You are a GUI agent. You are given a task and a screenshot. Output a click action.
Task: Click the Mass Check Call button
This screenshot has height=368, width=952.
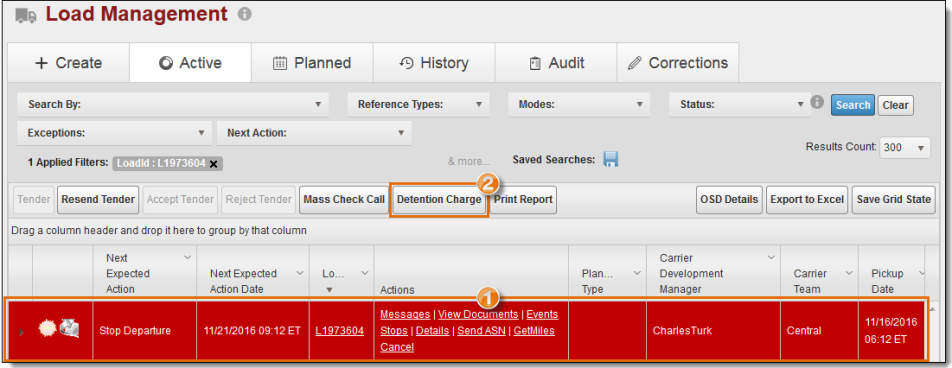(344, 199)
